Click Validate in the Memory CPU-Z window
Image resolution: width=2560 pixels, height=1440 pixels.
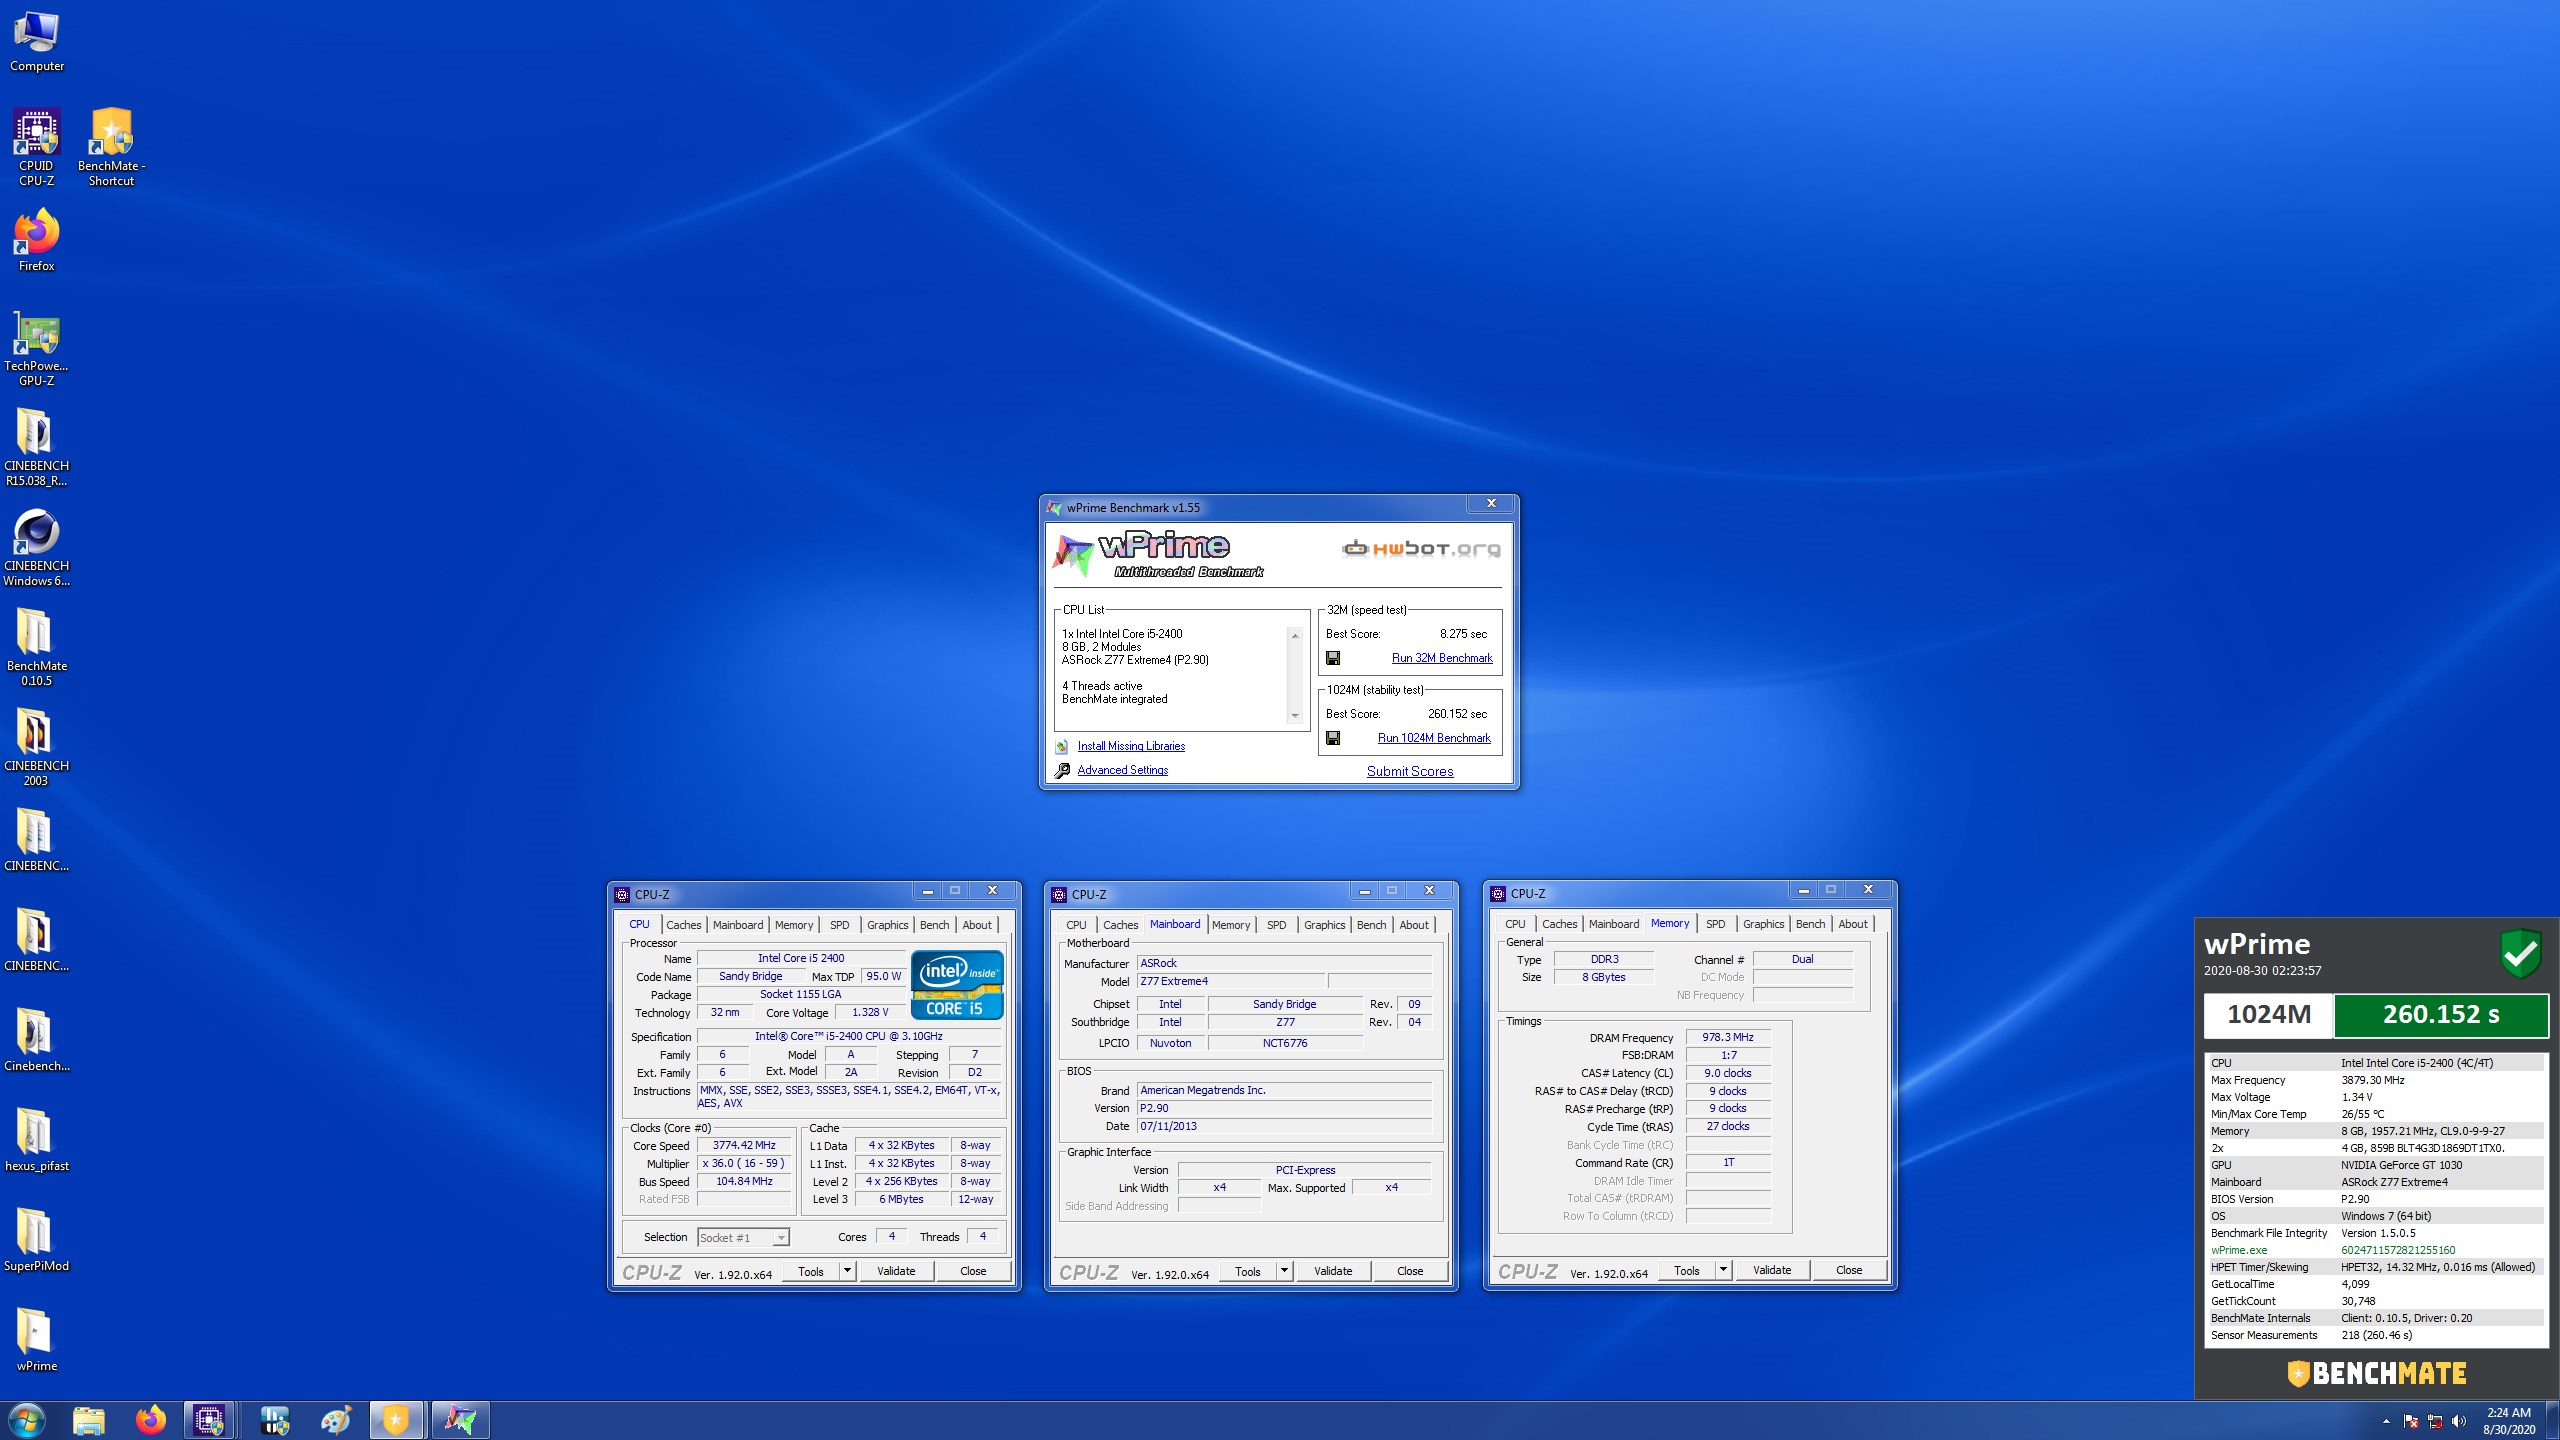[x=1772, y=1270]
